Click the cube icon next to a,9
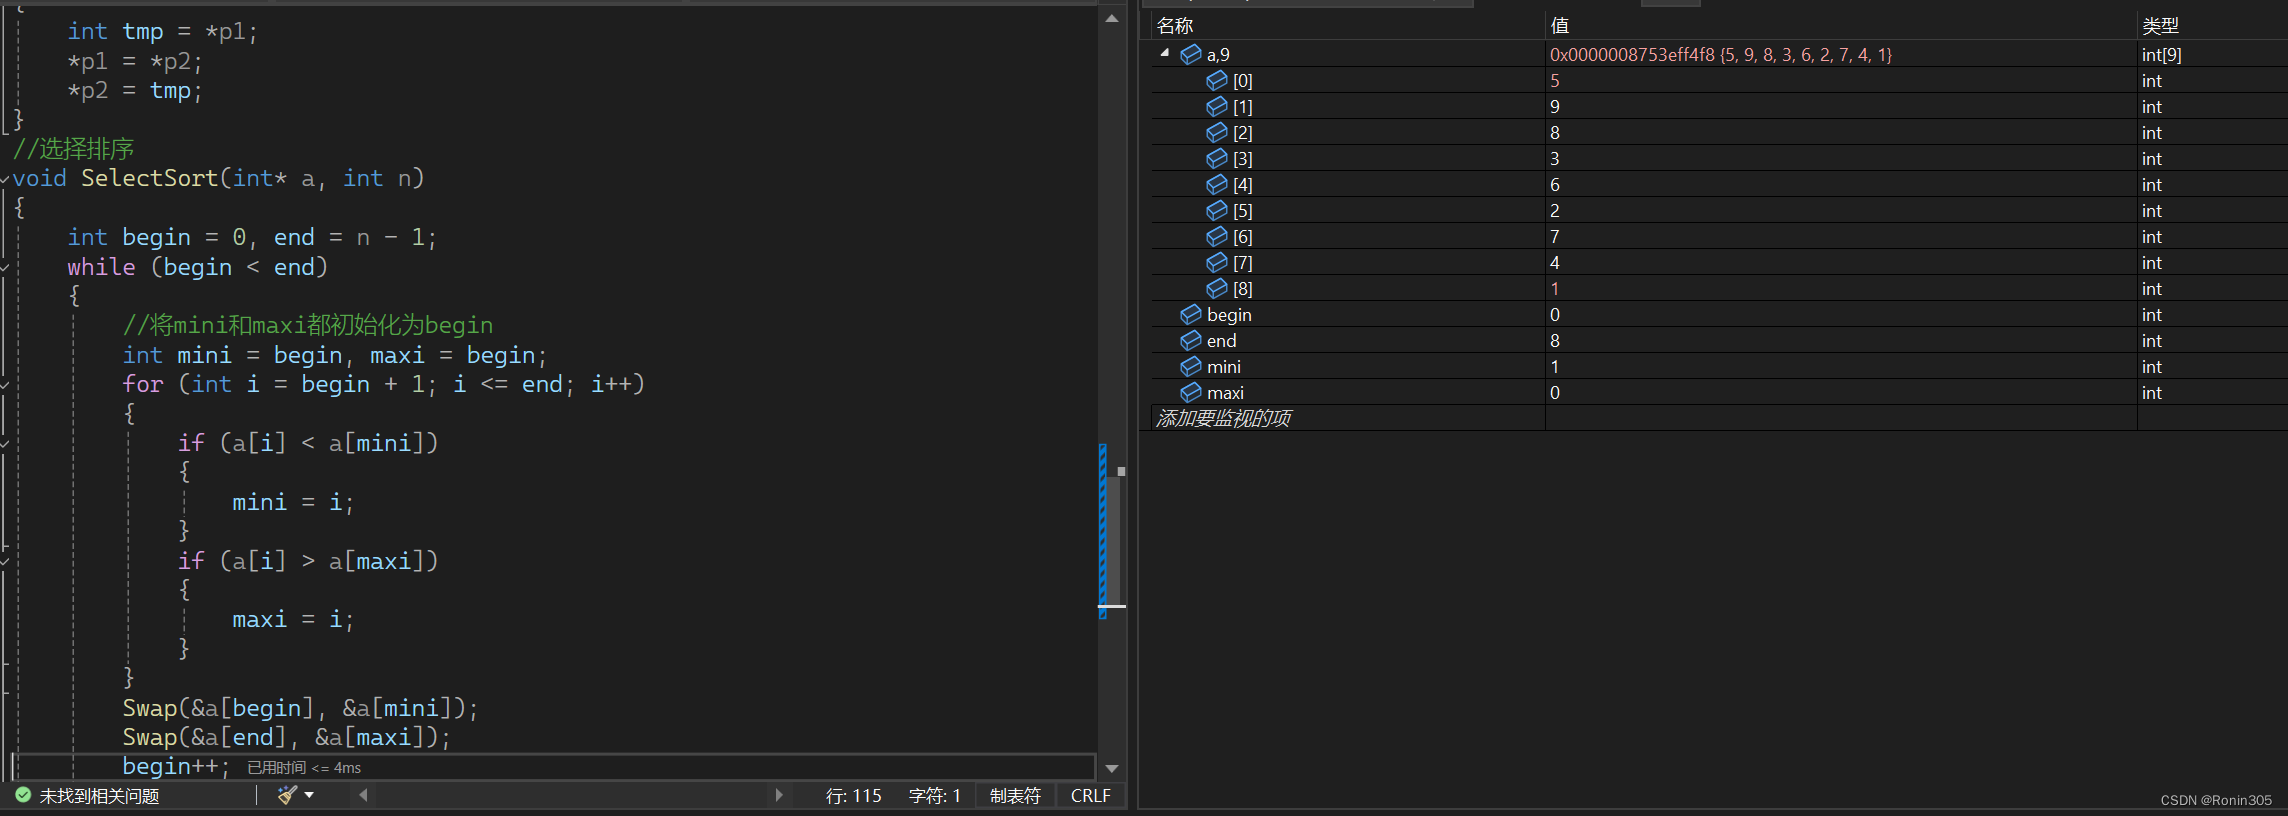The height and width of the screenshot is (816, 2288). coord(1191,54)
